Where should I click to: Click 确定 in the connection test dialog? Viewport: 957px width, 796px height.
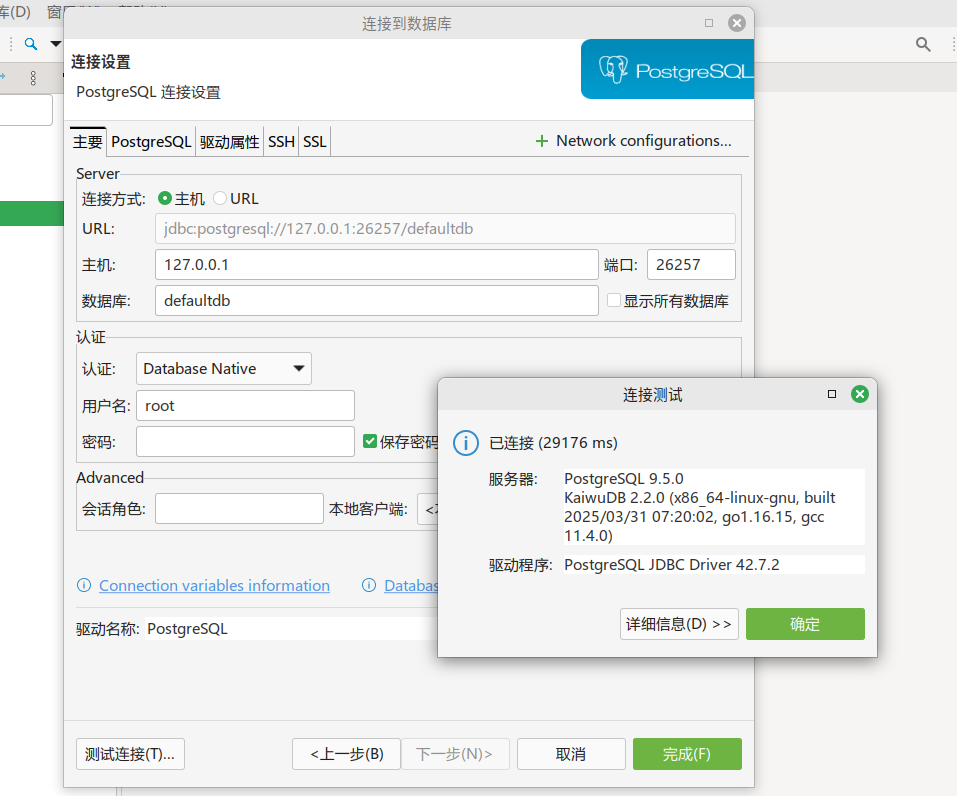[x=805, y=624]
